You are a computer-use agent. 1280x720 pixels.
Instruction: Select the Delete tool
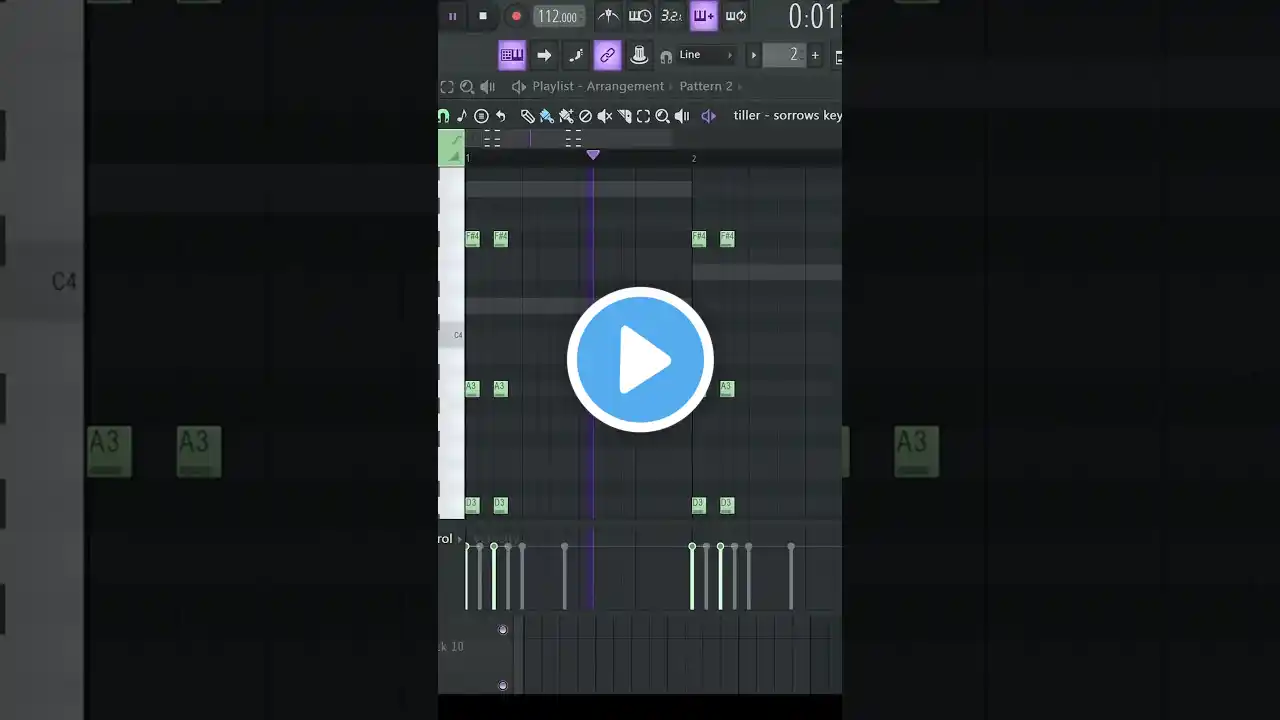coord(586,116)
